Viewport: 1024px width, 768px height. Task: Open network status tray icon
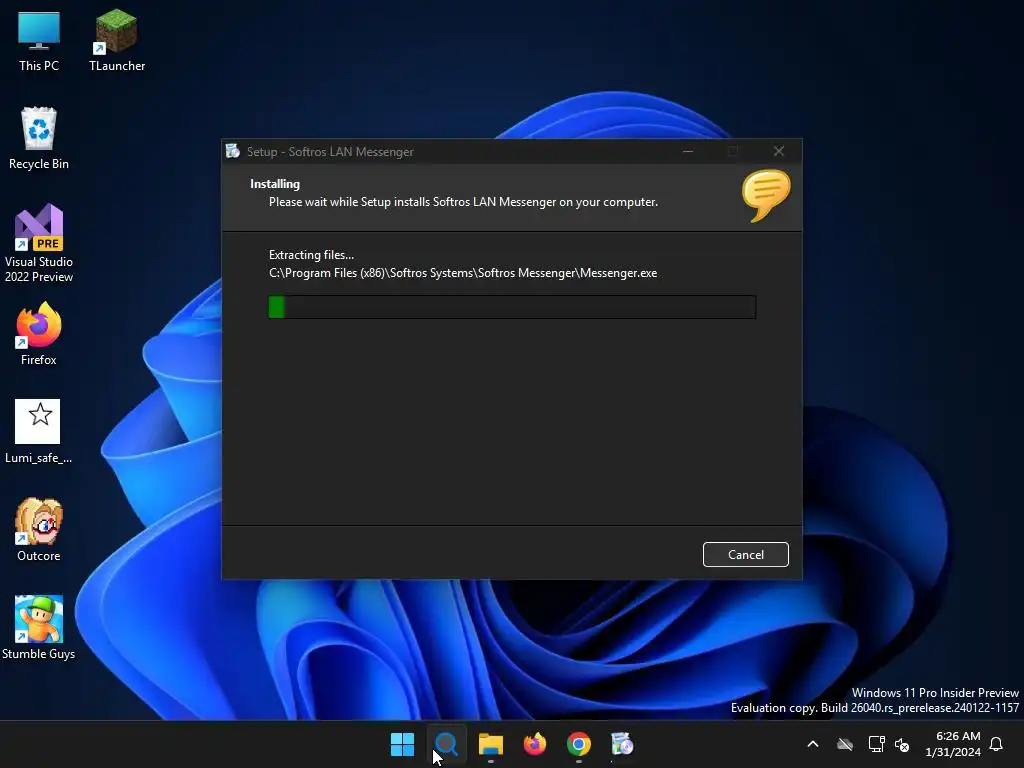[876, 744]
